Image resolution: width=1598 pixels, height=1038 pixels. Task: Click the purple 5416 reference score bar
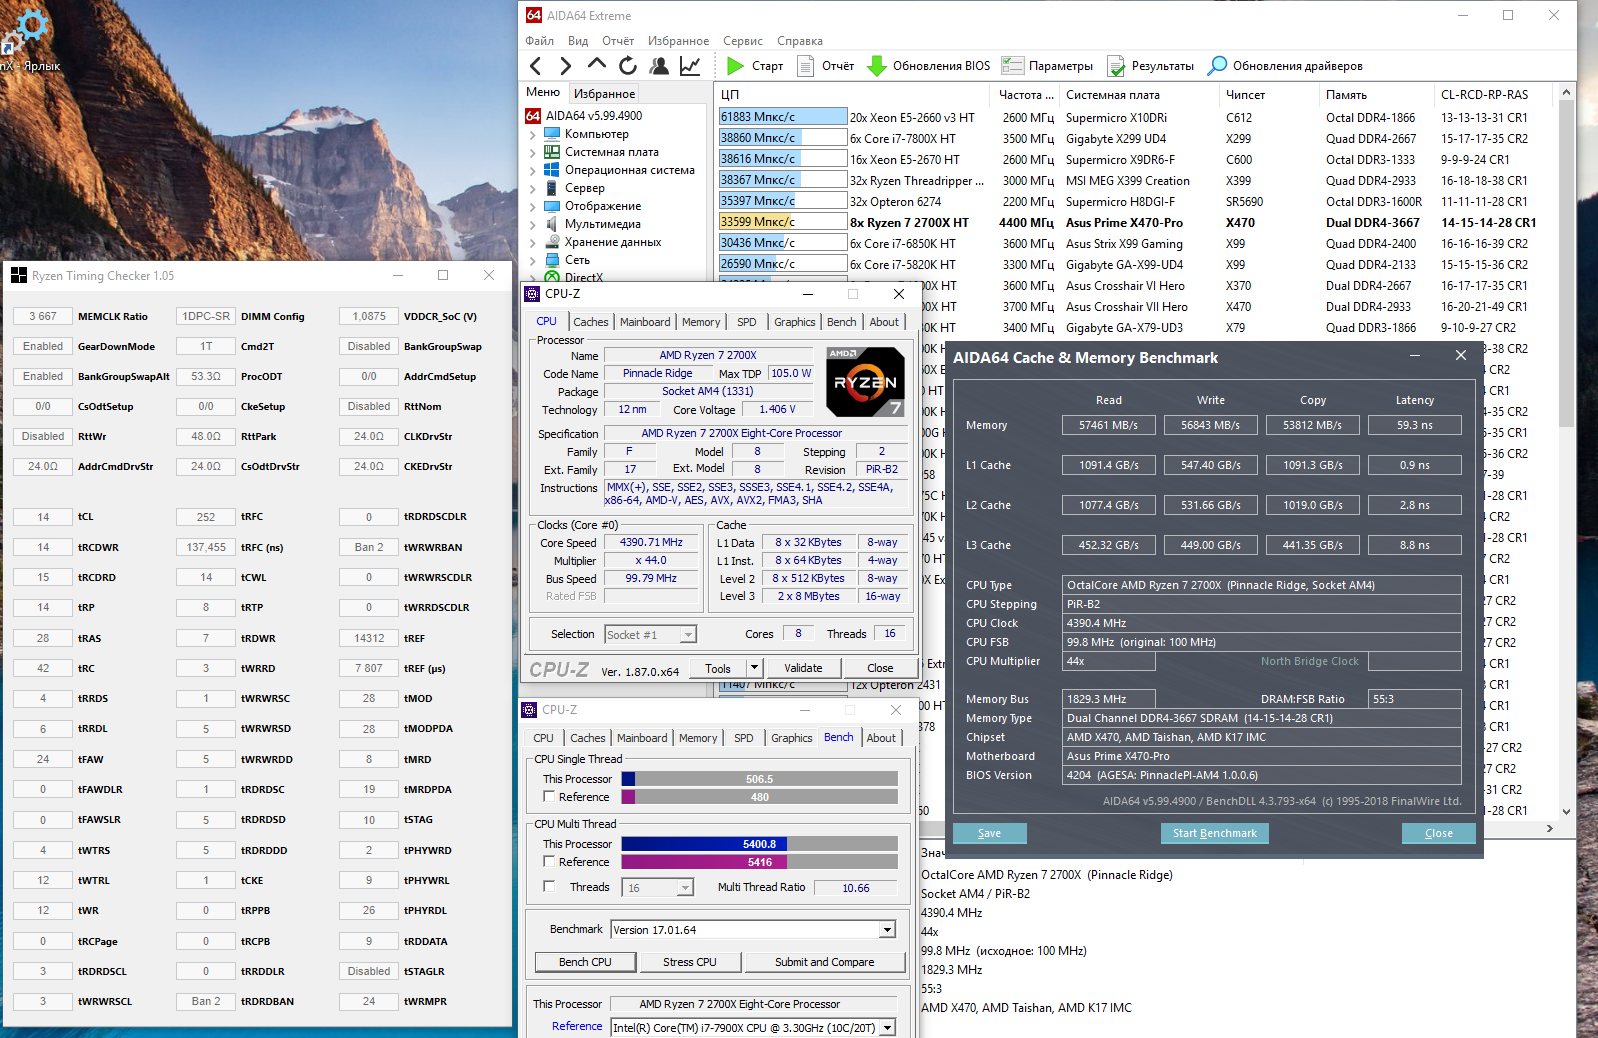(759, 862)
